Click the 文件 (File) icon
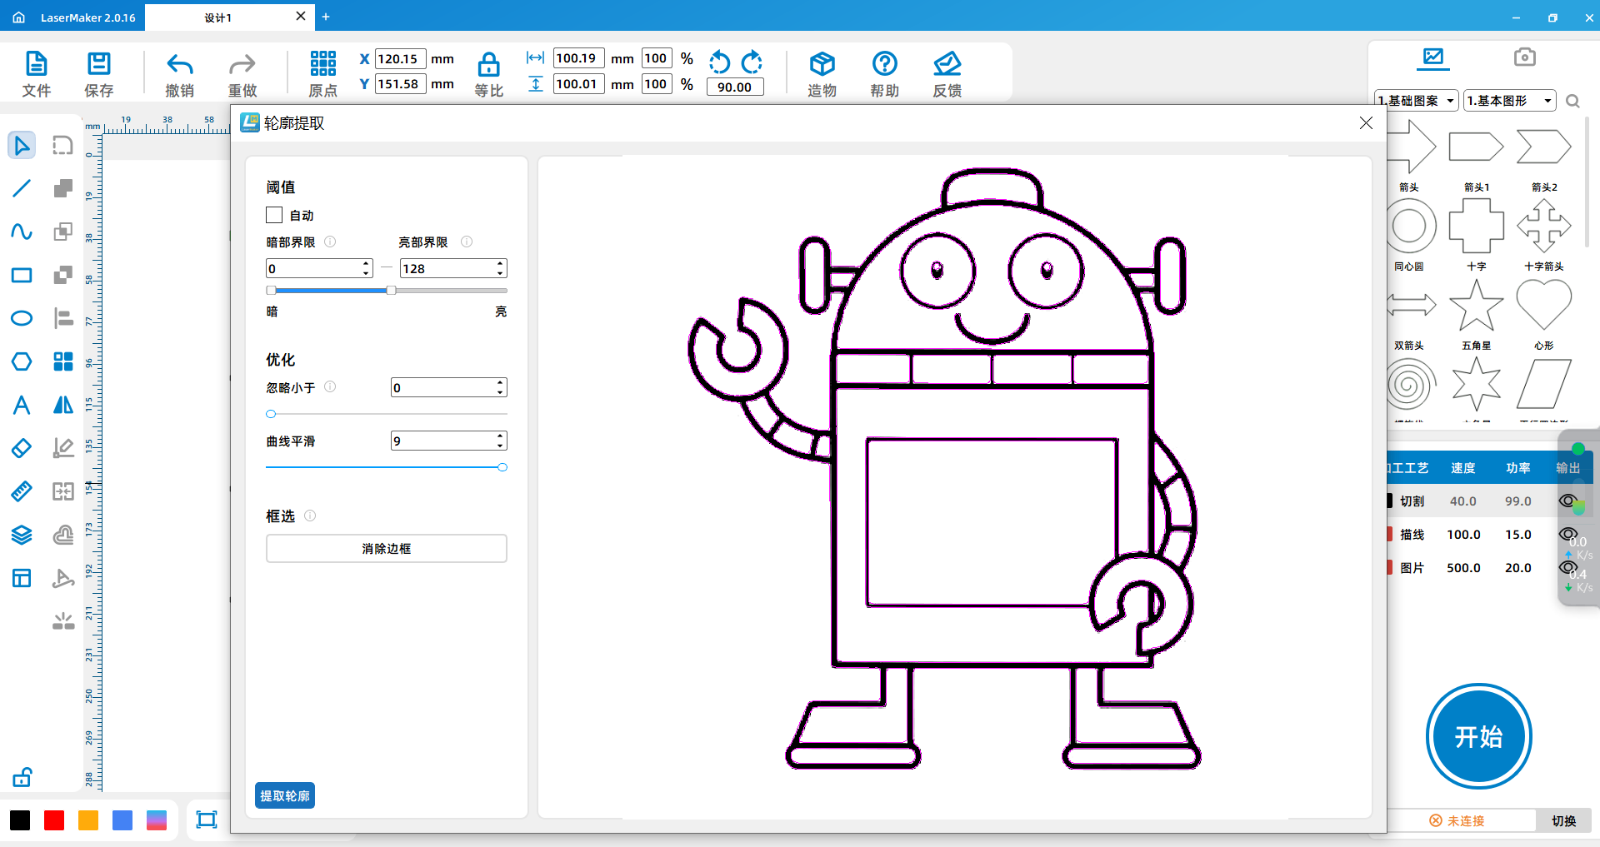The image size is (1600, 847). (36, 65)
